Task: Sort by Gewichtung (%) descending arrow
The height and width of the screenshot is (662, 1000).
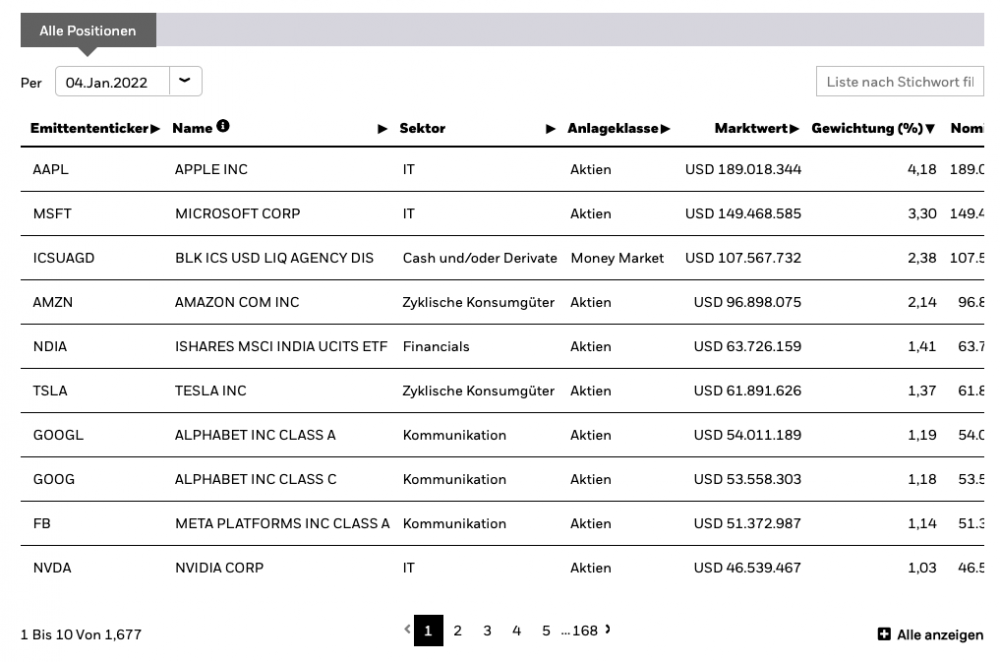Action: pos(930,129)
